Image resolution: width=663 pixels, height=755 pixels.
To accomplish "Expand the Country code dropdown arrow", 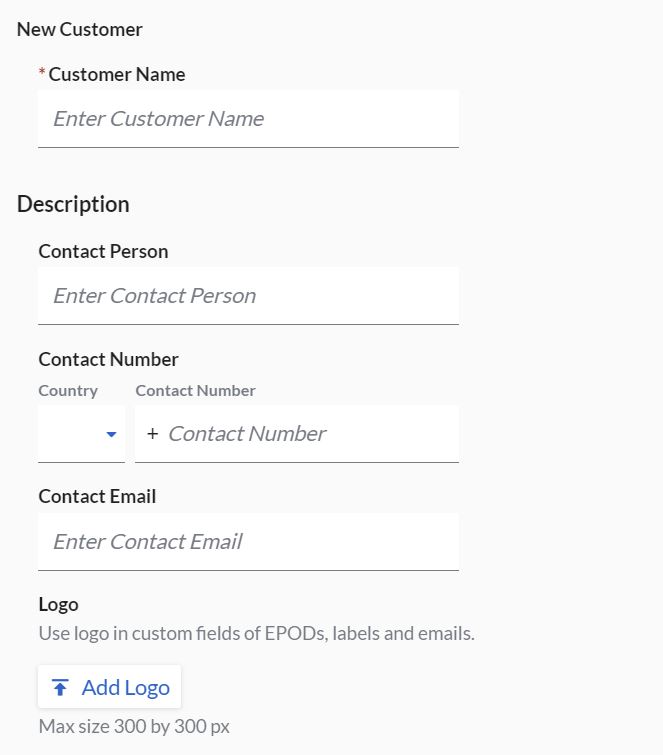I will tap(111, 434).
